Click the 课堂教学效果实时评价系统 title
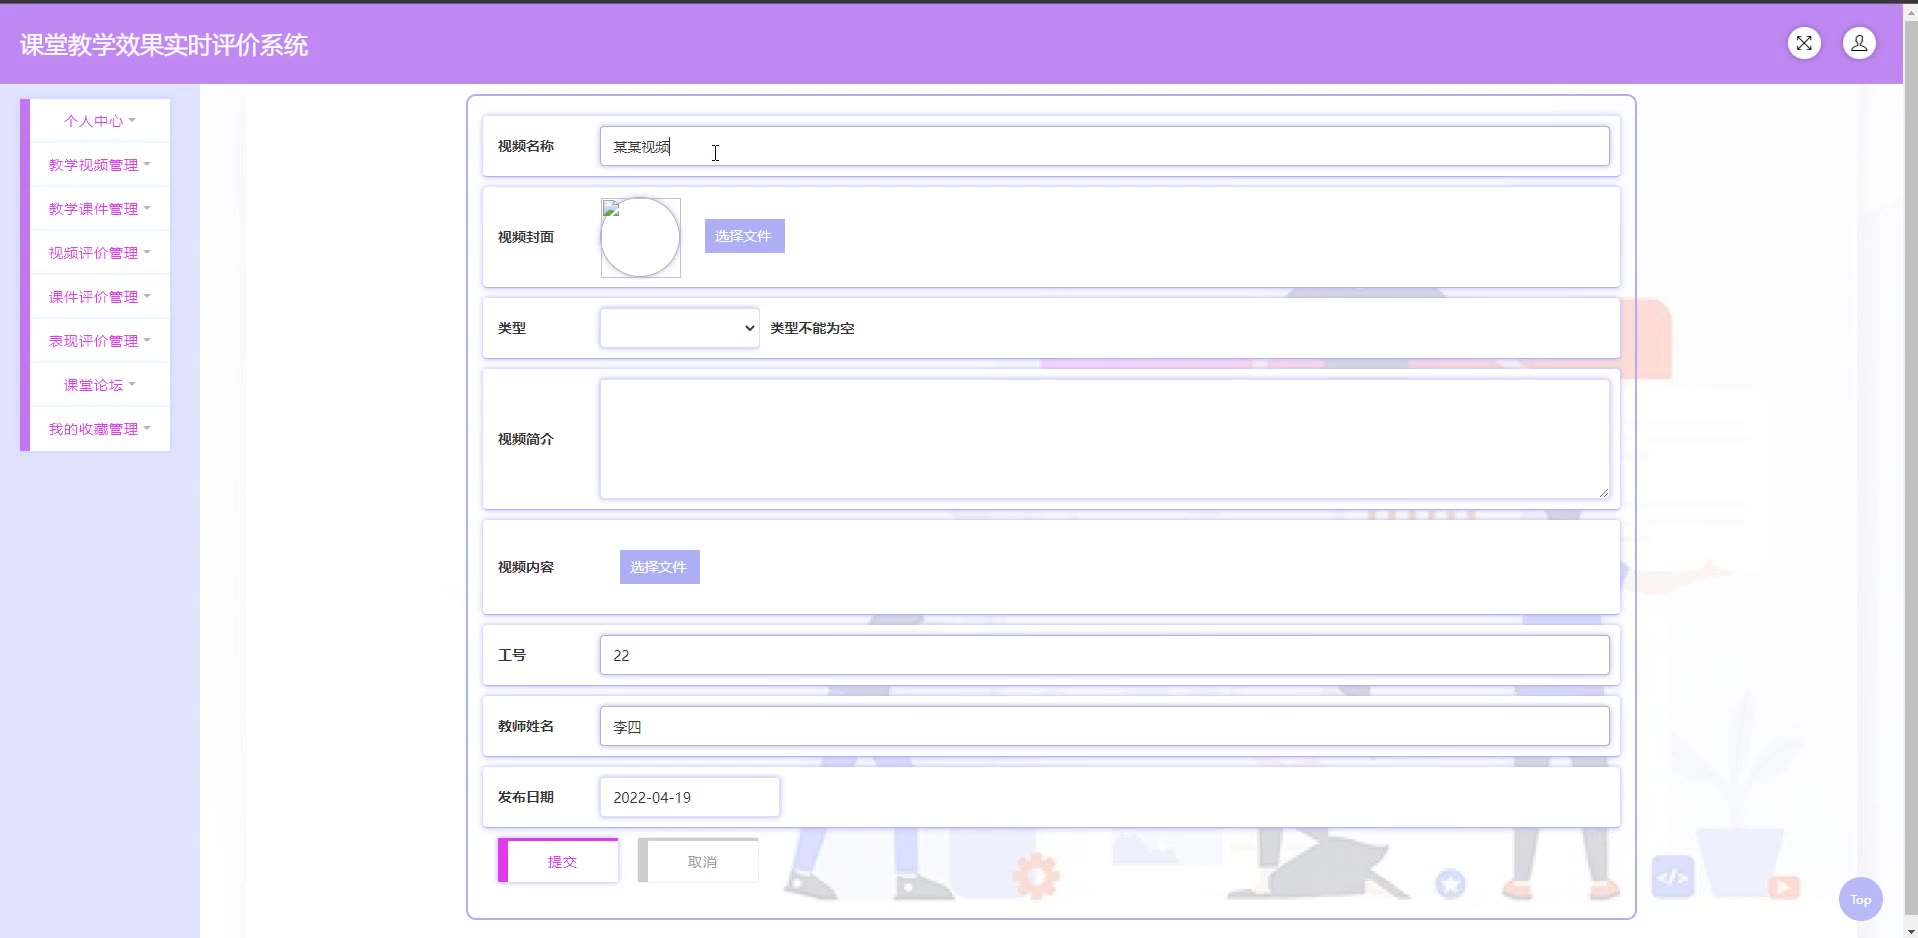The width and height of the screenshot is (1918, 938). tap(164, 45)
